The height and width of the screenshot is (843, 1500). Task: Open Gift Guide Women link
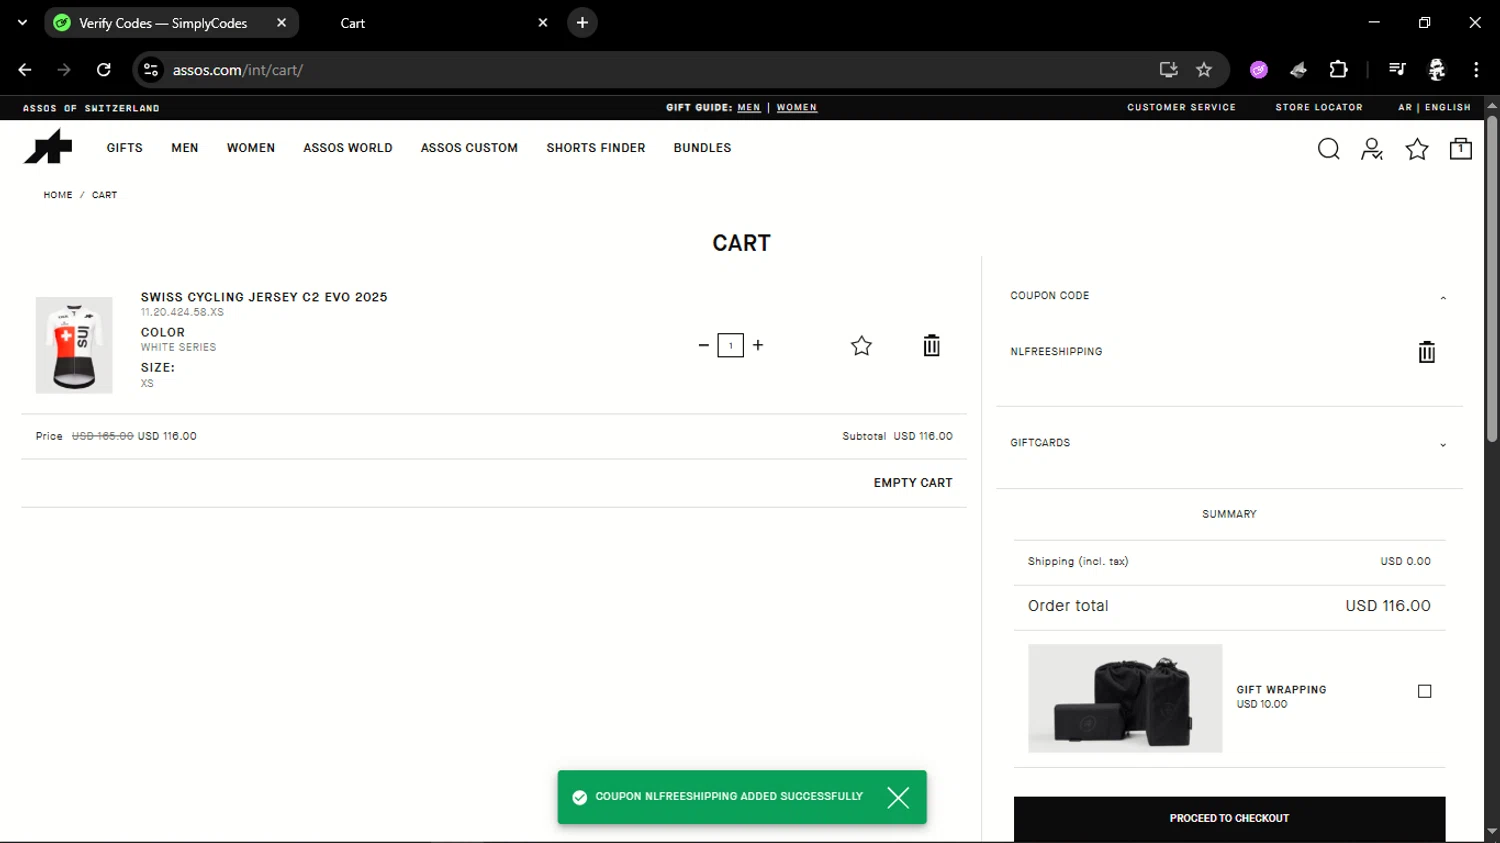pyautogui.click(x=797, y=107)
